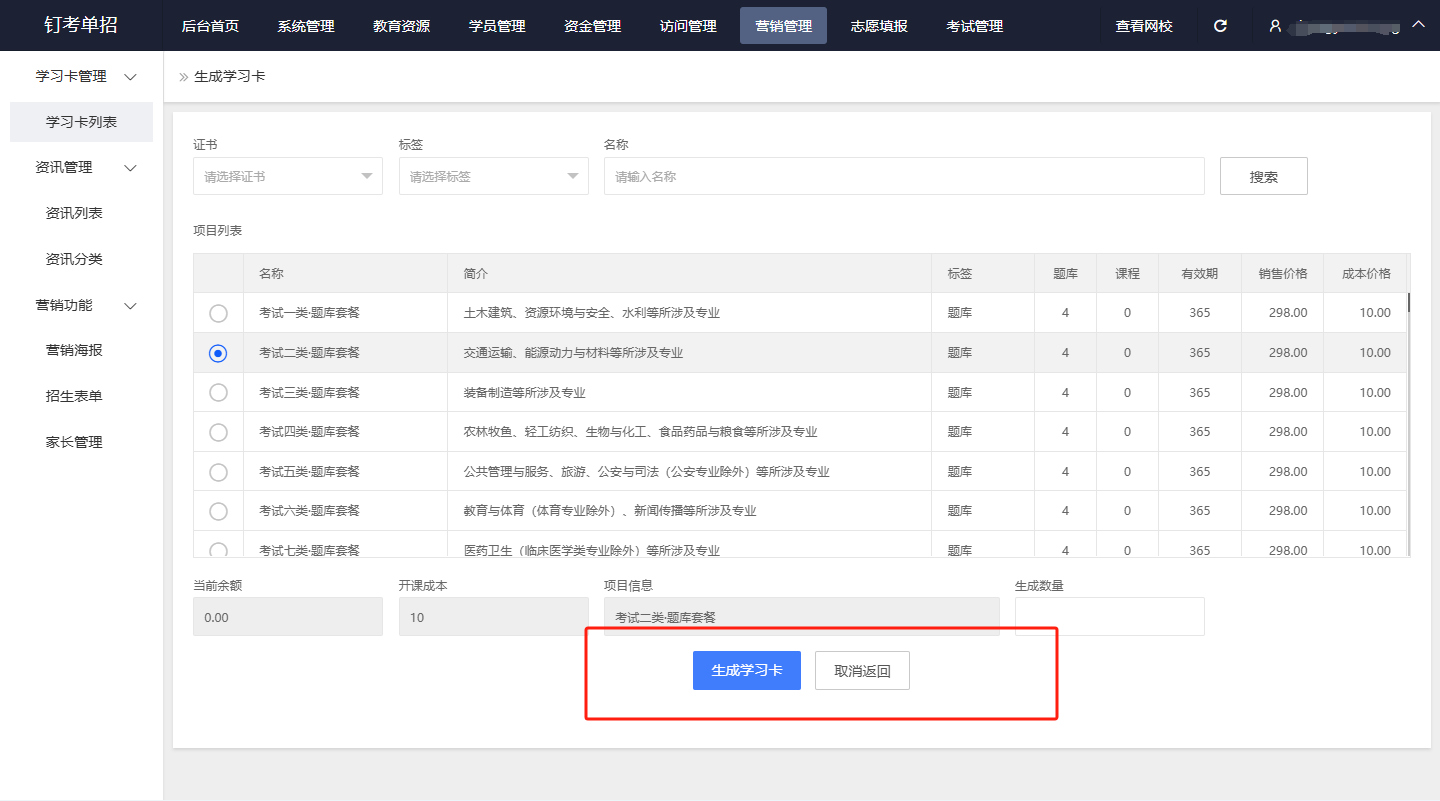Open the 证书 dropdown selector
This screenshot has width=1440, height=801.
point(287,176)
